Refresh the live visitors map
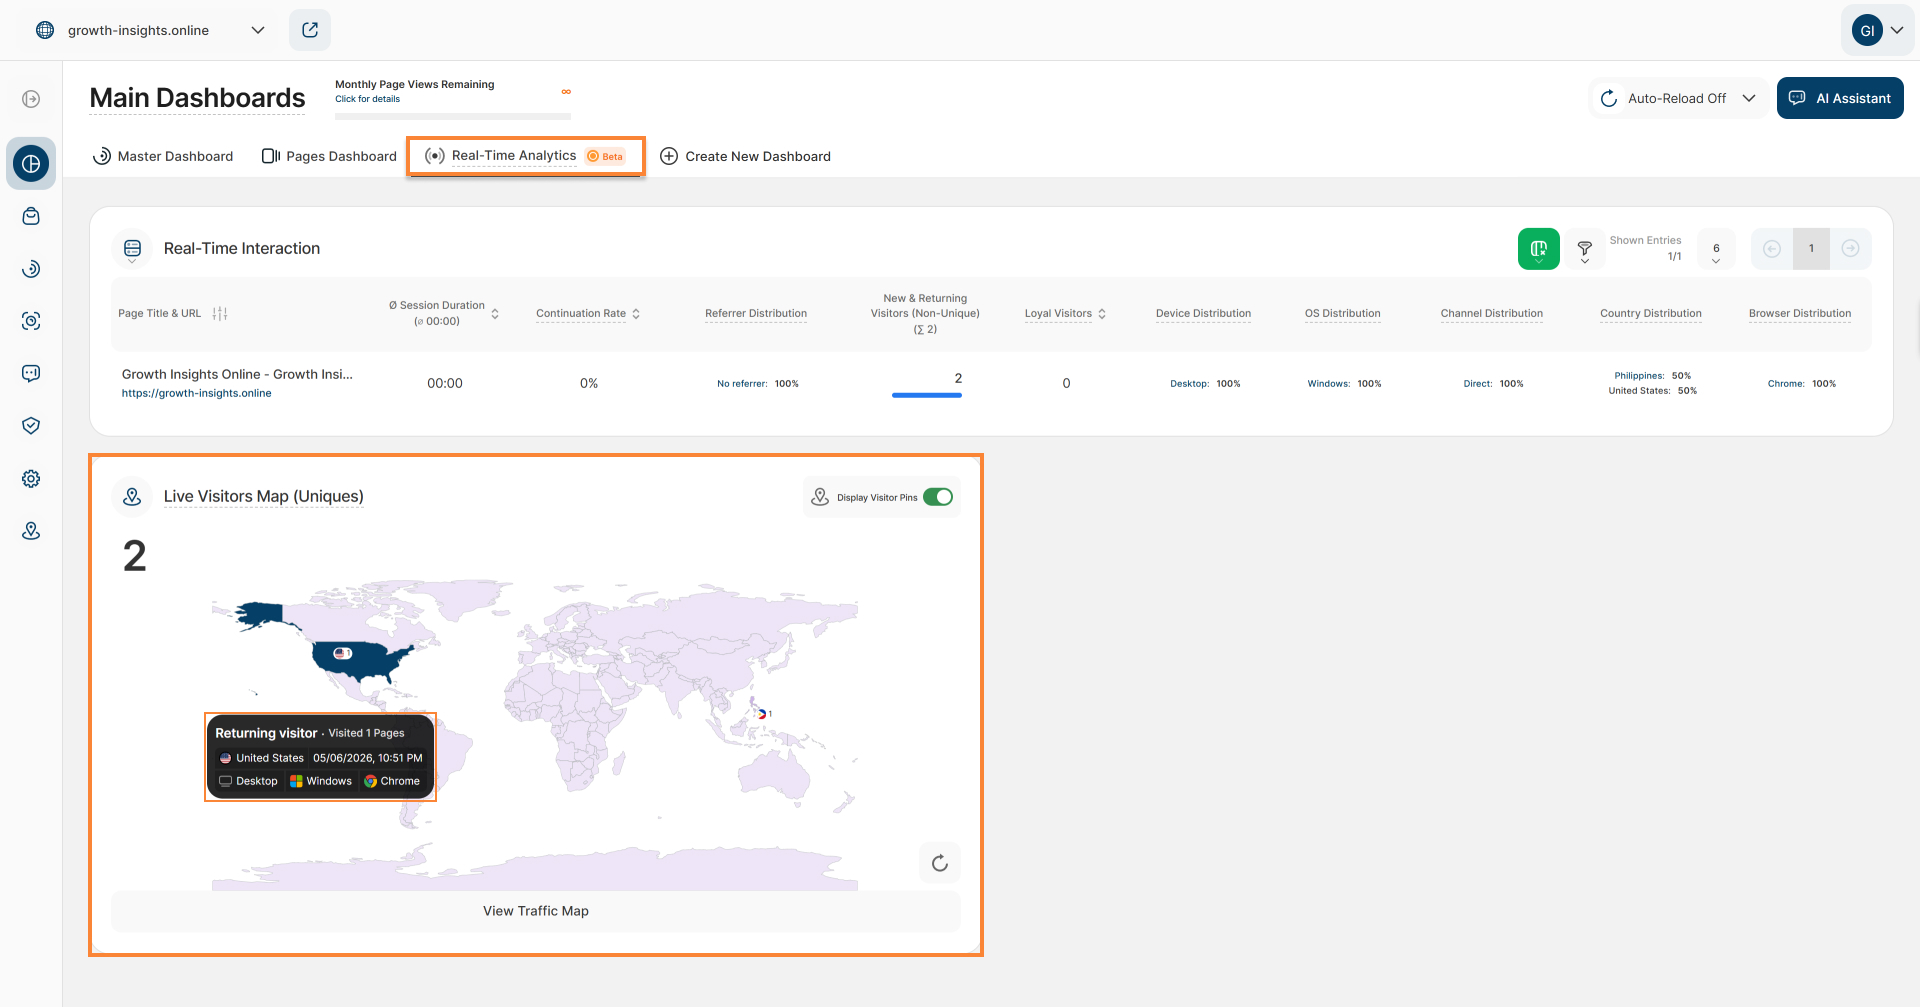This screenshot has height=1007, width=1920. (x=939, y=863)
